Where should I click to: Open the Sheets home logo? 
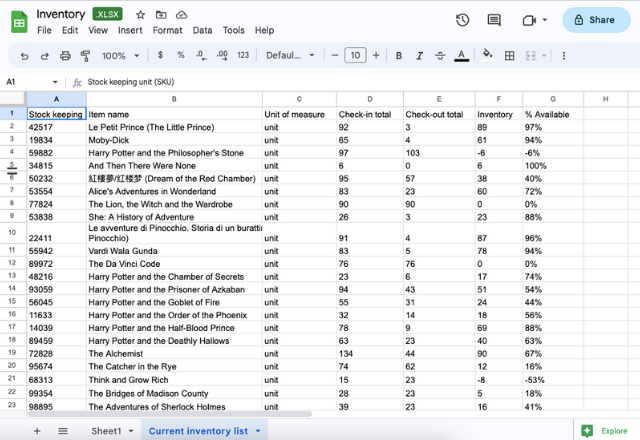coord(19,22)
